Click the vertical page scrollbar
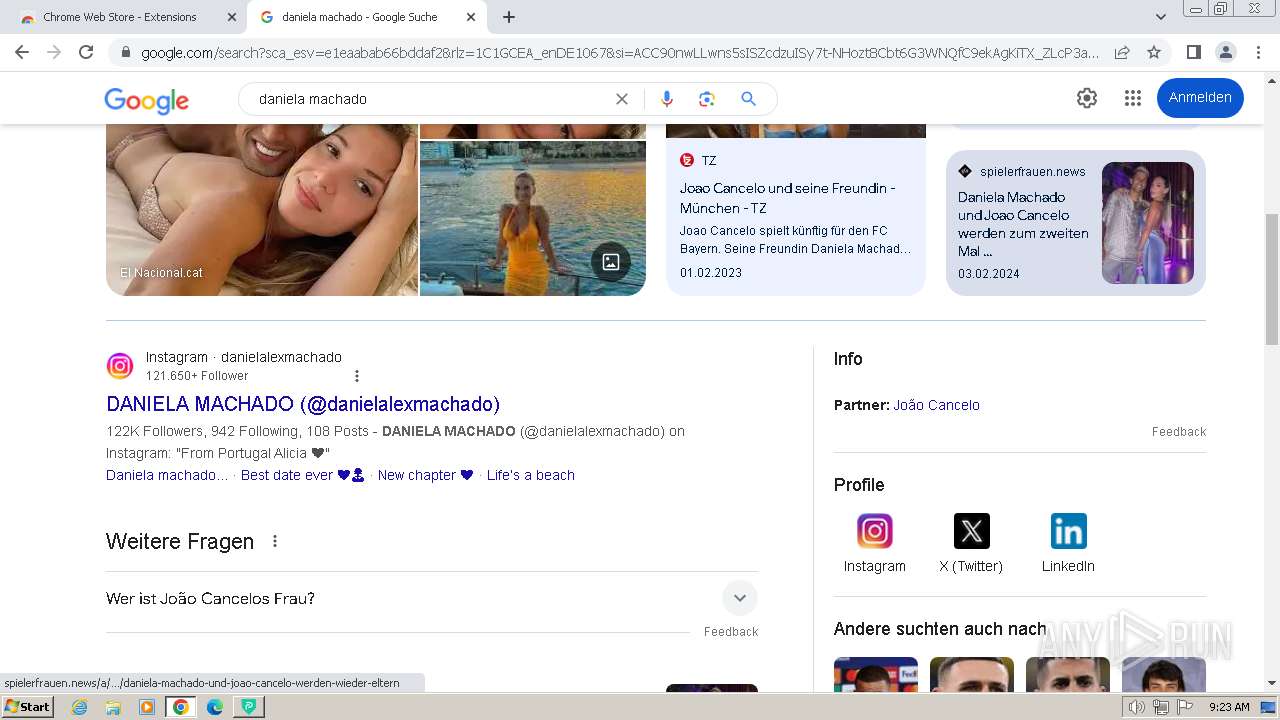The height and width of the screenshot is (720, 1280). pyautogui.click(x=1272, y=280)
